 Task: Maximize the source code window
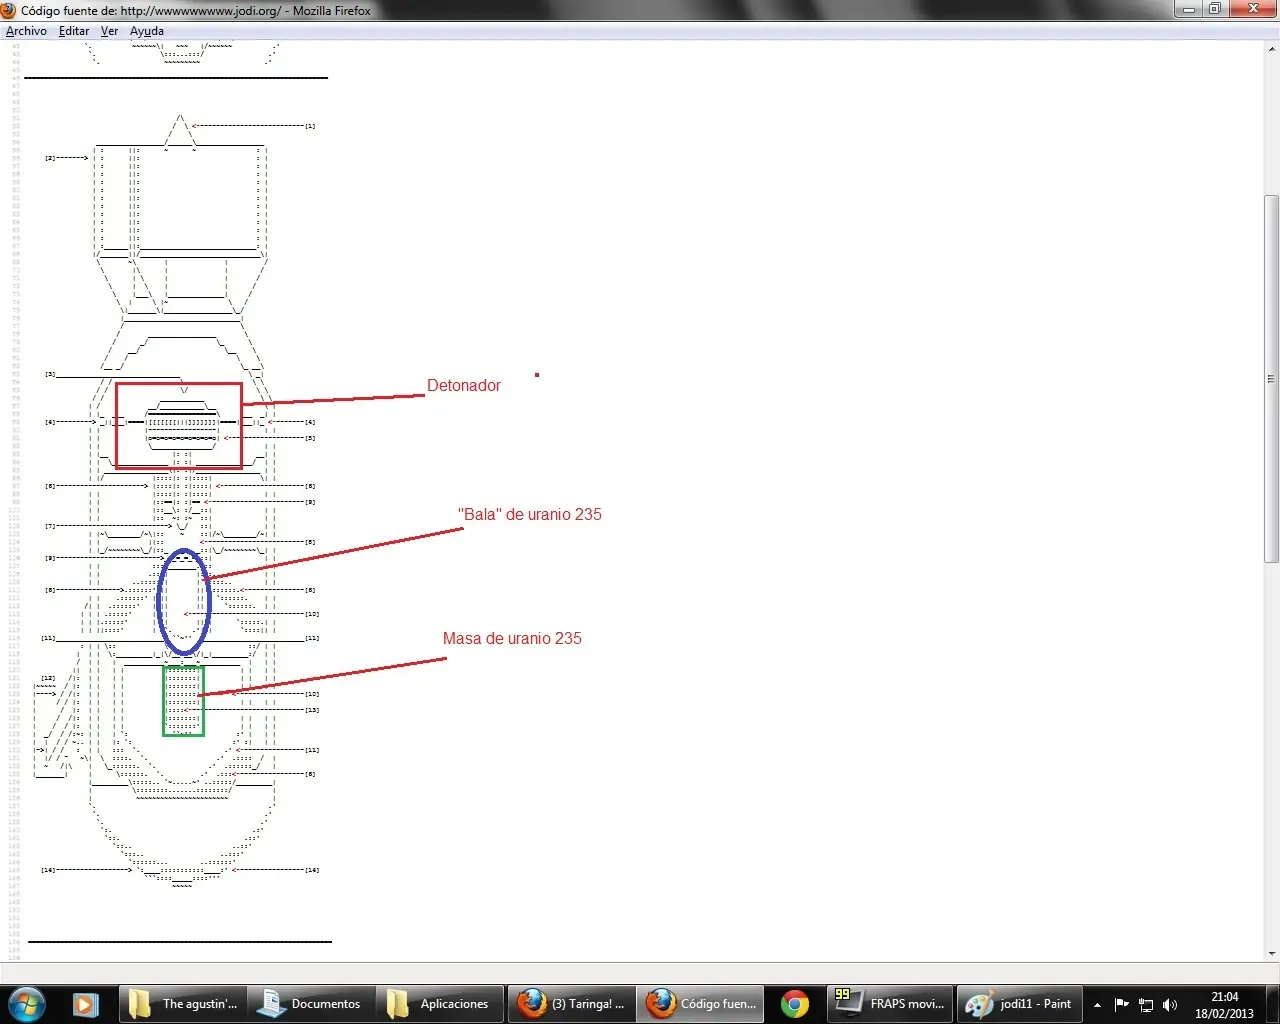tap(1215, 9)
